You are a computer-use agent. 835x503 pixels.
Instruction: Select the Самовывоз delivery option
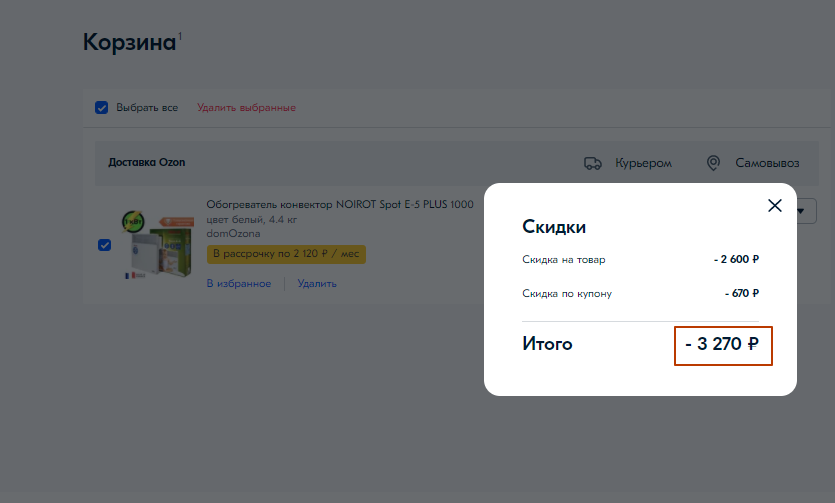[x=768, y=163]
